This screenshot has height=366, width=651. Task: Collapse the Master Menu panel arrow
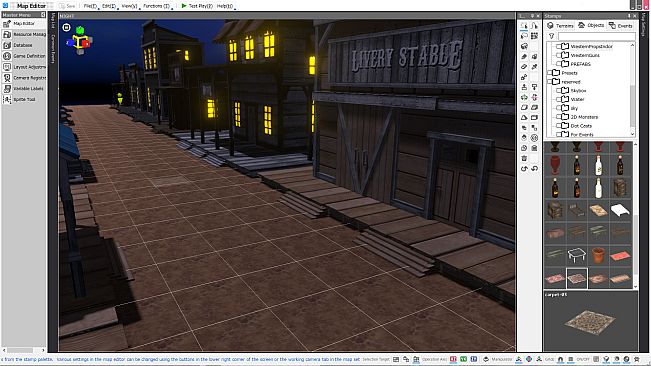pyautogui.click(x=43, y=15)
